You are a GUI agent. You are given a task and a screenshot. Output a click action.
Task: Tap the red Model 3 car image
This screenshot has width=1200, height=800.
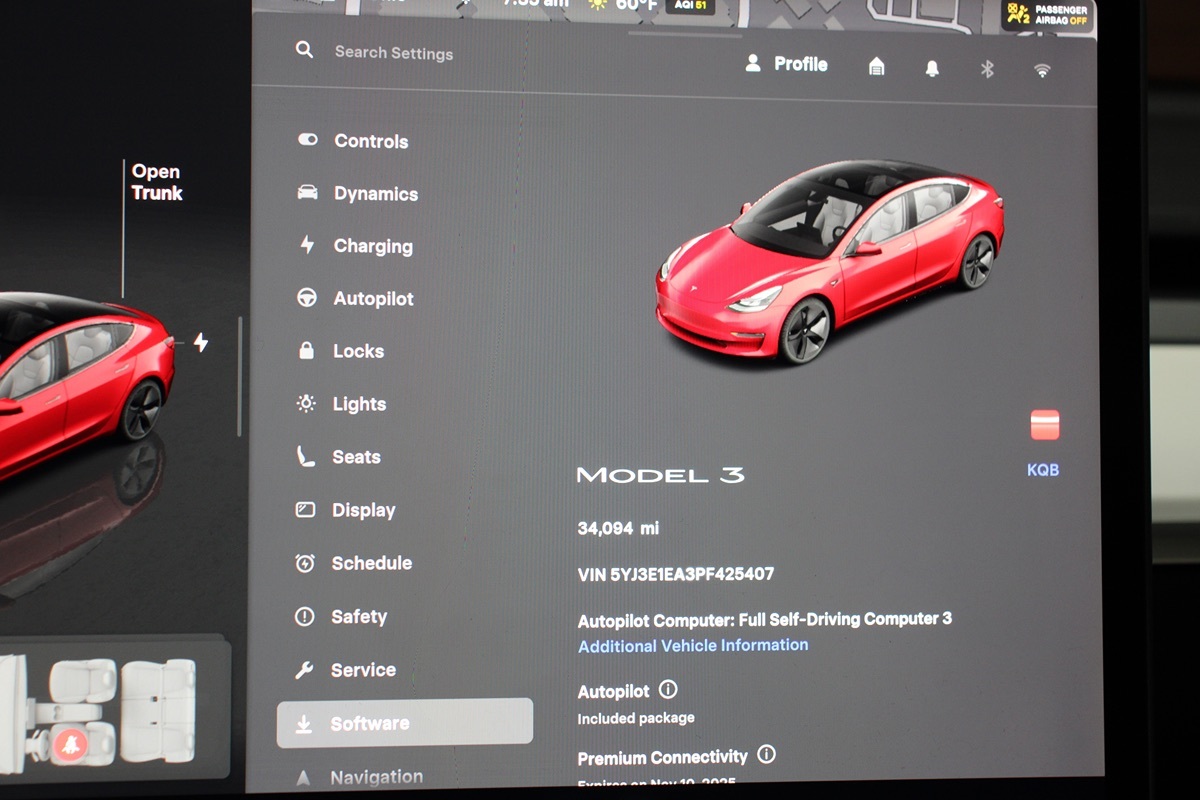point(828,260)
